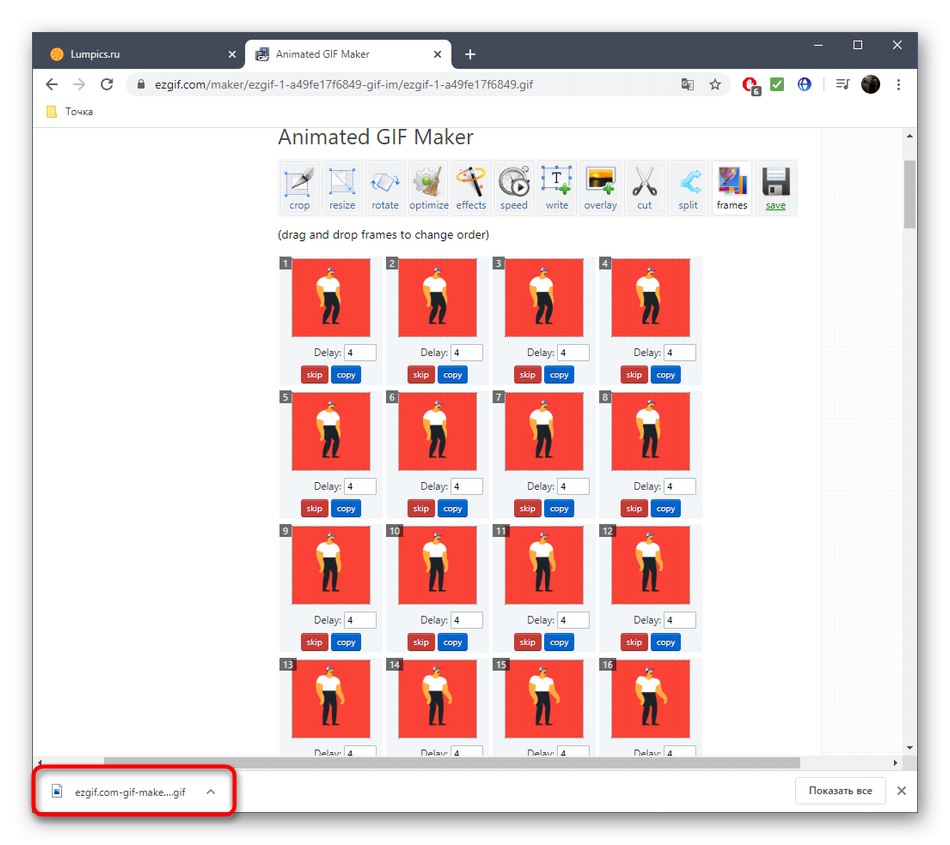Copy frame 5
Viewport: 950px width, 845px height.
pyautogui.click(x=346, y=509)
